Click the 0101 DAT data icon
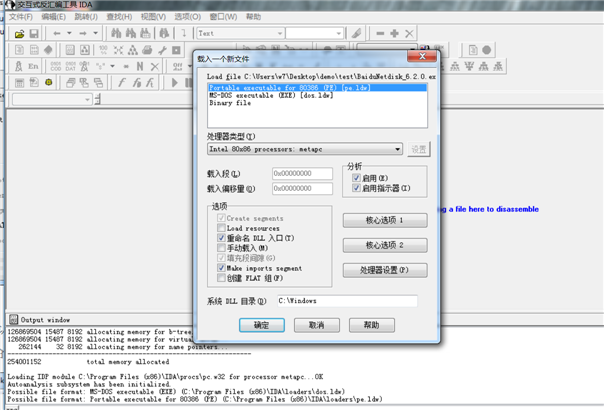This screenshot has width=604, height=410. (70, 66)
